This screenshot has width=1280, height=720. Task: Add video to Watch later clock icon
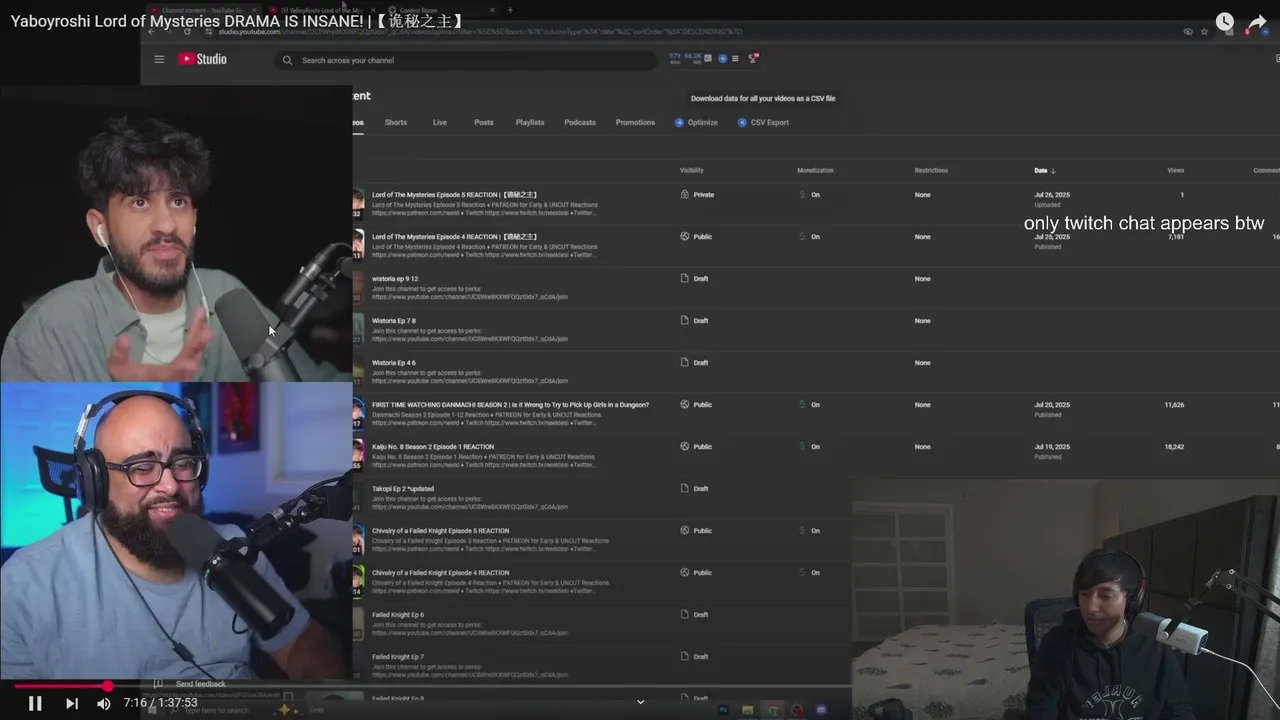coord(1225,22)
